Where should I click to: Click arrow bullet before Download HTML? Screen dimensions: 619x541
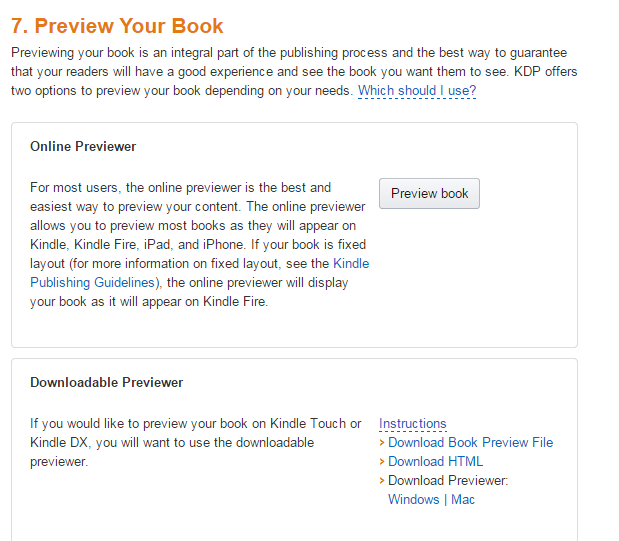click(382, 462)
